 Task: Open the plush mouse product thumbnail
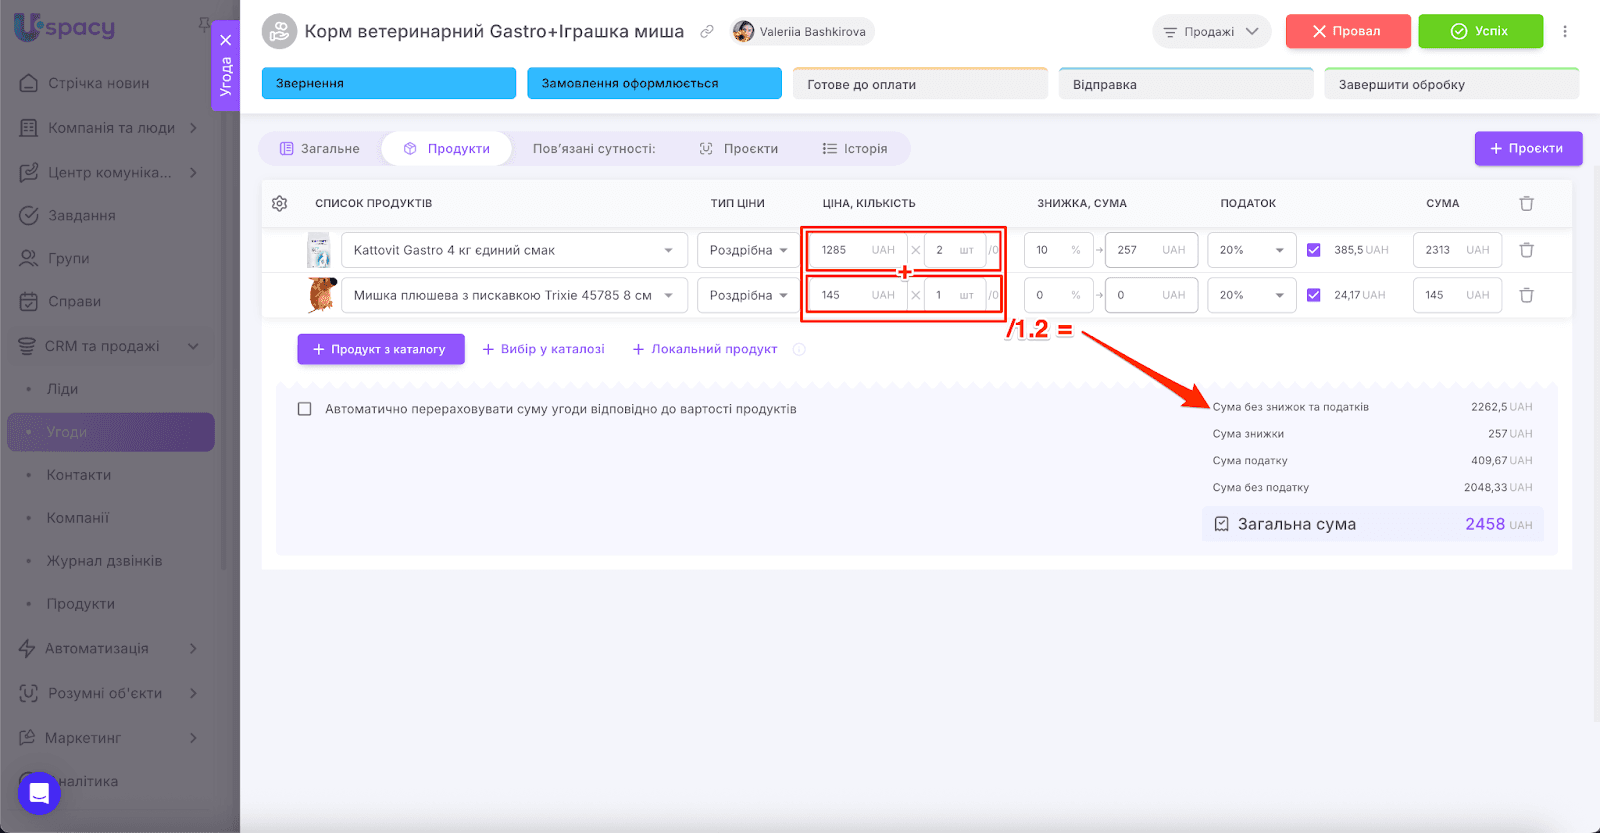(x=320, y=295)
